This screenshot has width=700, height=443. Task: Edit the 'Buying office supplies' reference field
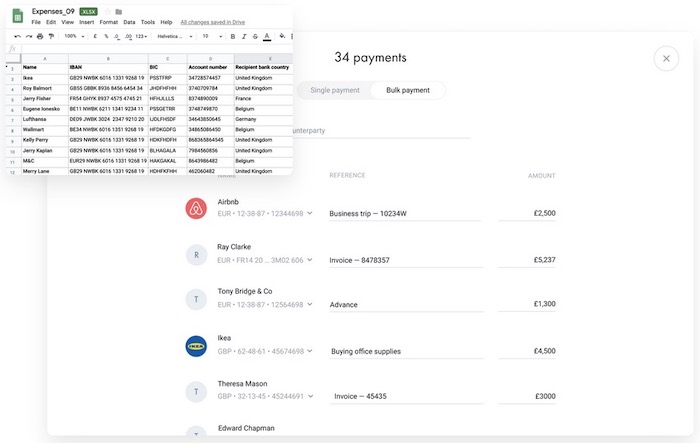(406, 351)
